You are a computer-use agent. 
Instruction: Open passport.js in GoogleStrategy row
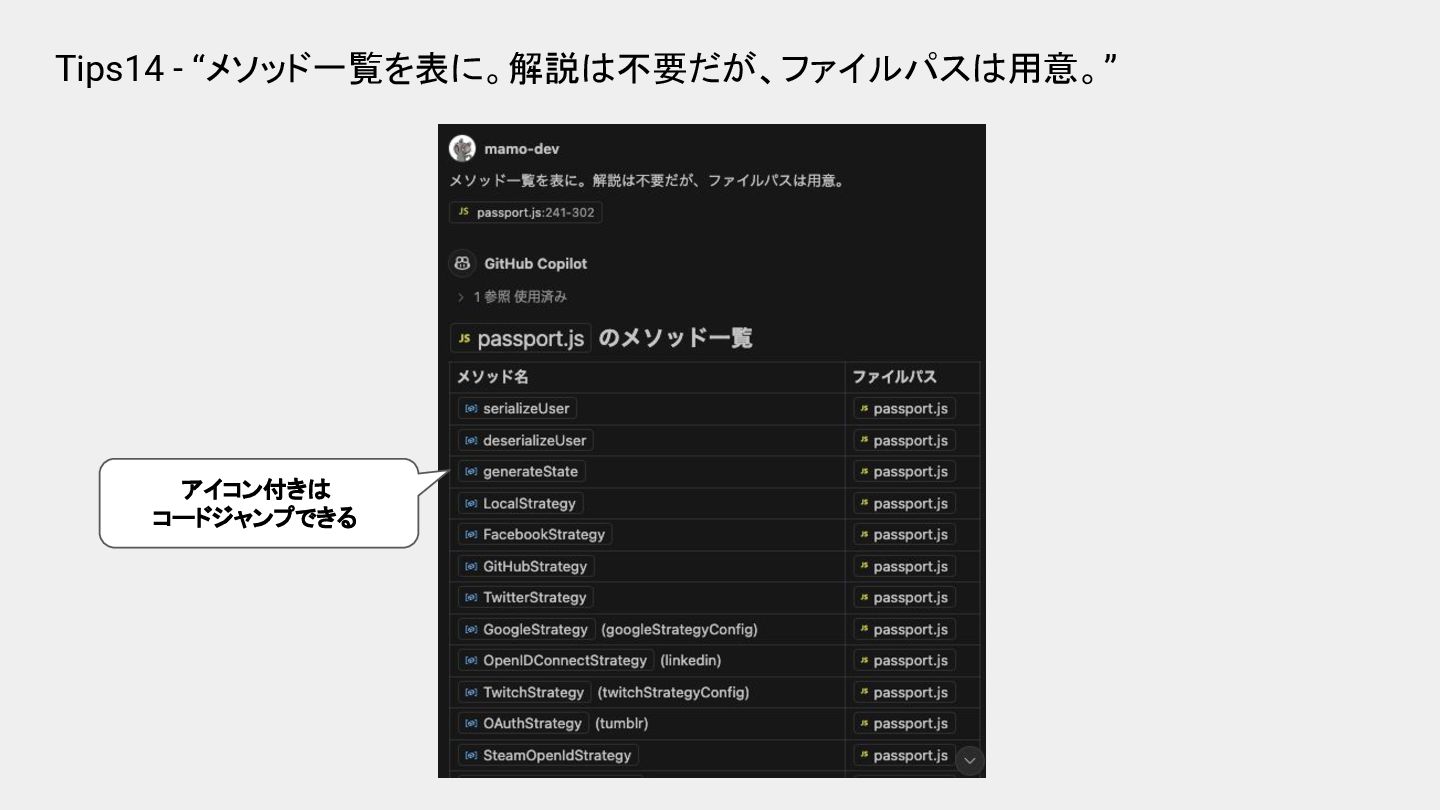coord(904,629)
